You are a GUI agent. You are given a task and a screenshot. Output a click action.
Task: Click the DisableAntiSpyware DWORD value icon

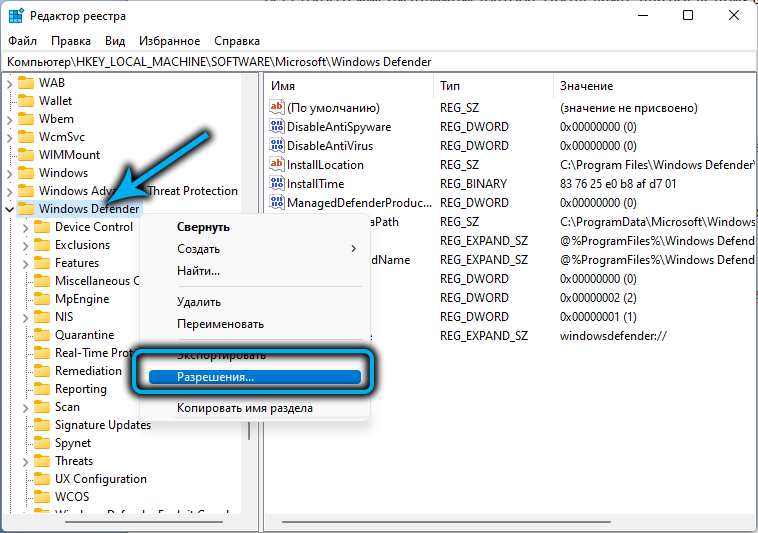click(x=278, y=127)
